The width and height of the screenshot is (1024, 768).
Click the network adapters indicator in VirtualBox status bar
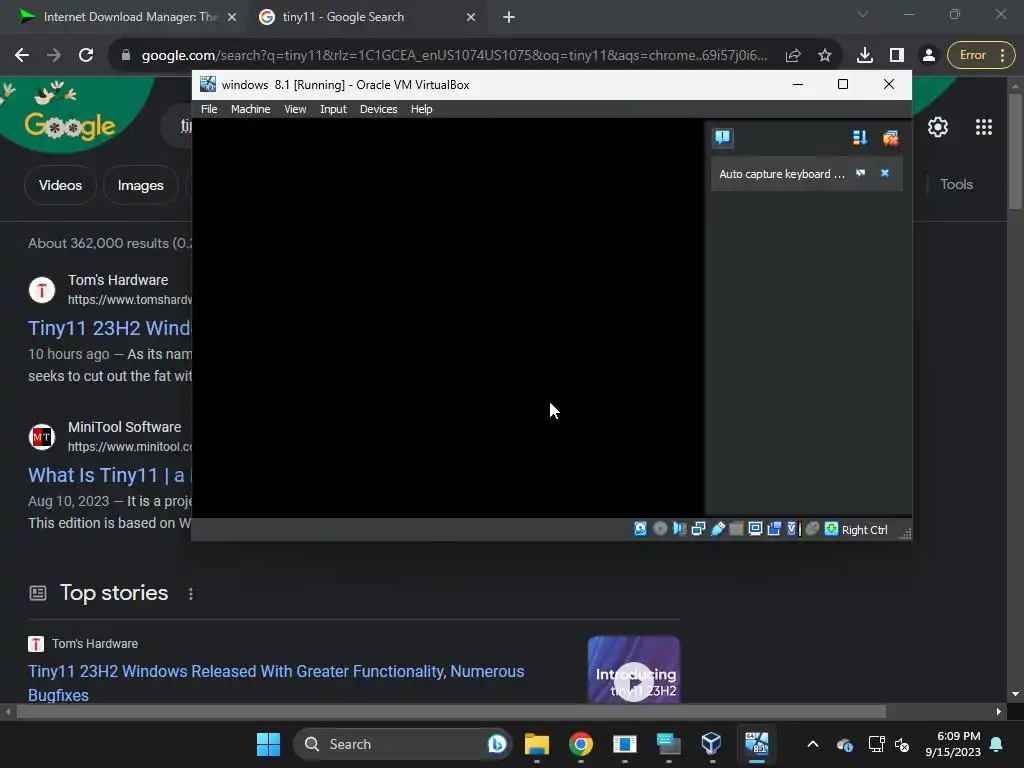click(x=698, y=529)
